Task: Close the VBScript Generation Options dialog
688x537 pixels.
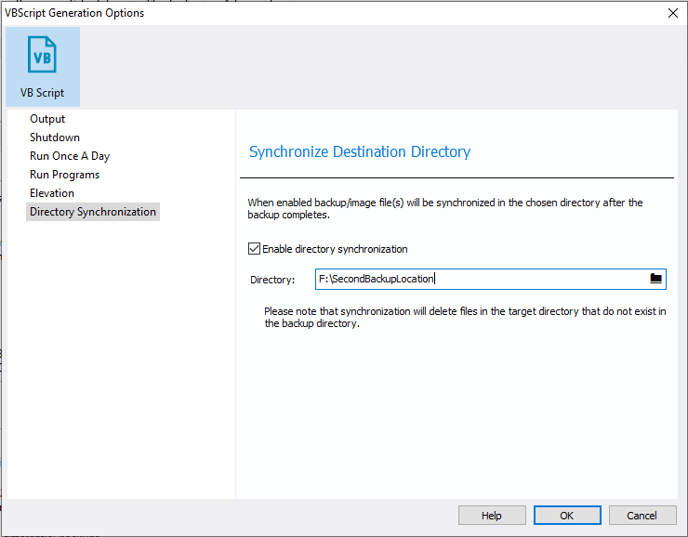Action: [x=673, y=13]
